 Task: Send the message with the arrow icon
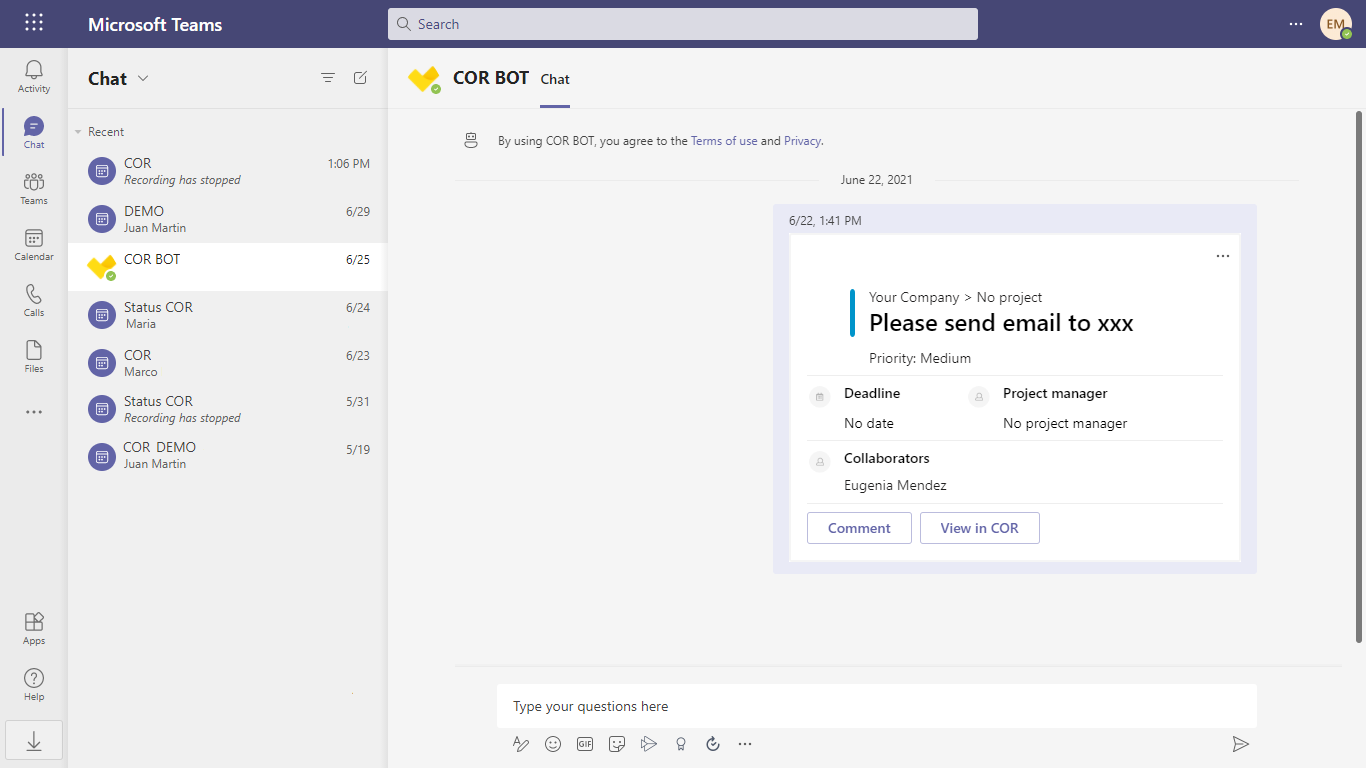pyautogui.click(x=1241, y=744)
